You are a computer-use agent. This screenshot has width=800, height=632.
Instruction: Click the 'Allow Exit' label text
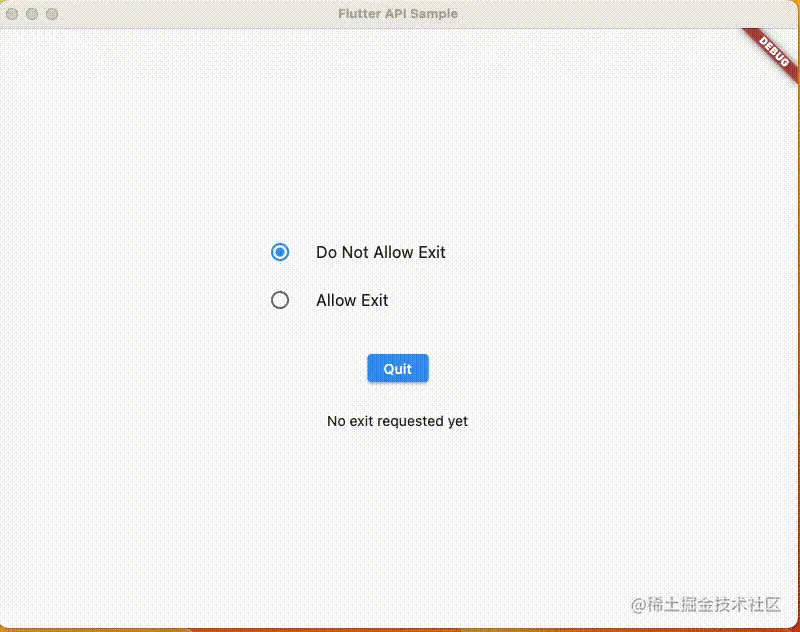[x=352, y=300]
